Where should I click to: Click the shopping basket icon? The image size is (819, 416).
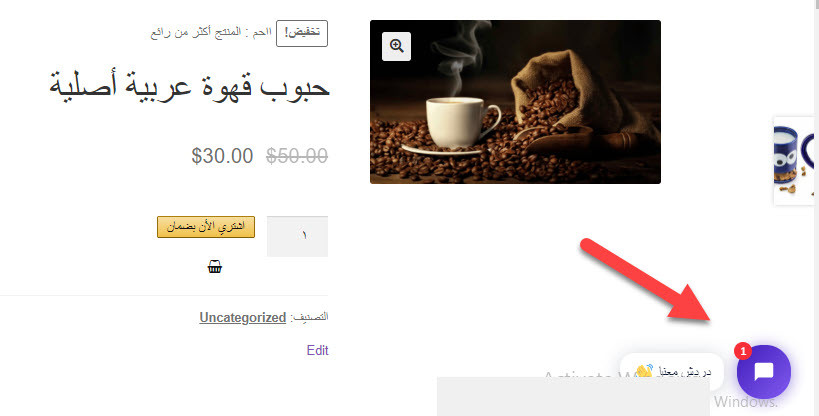215,267
